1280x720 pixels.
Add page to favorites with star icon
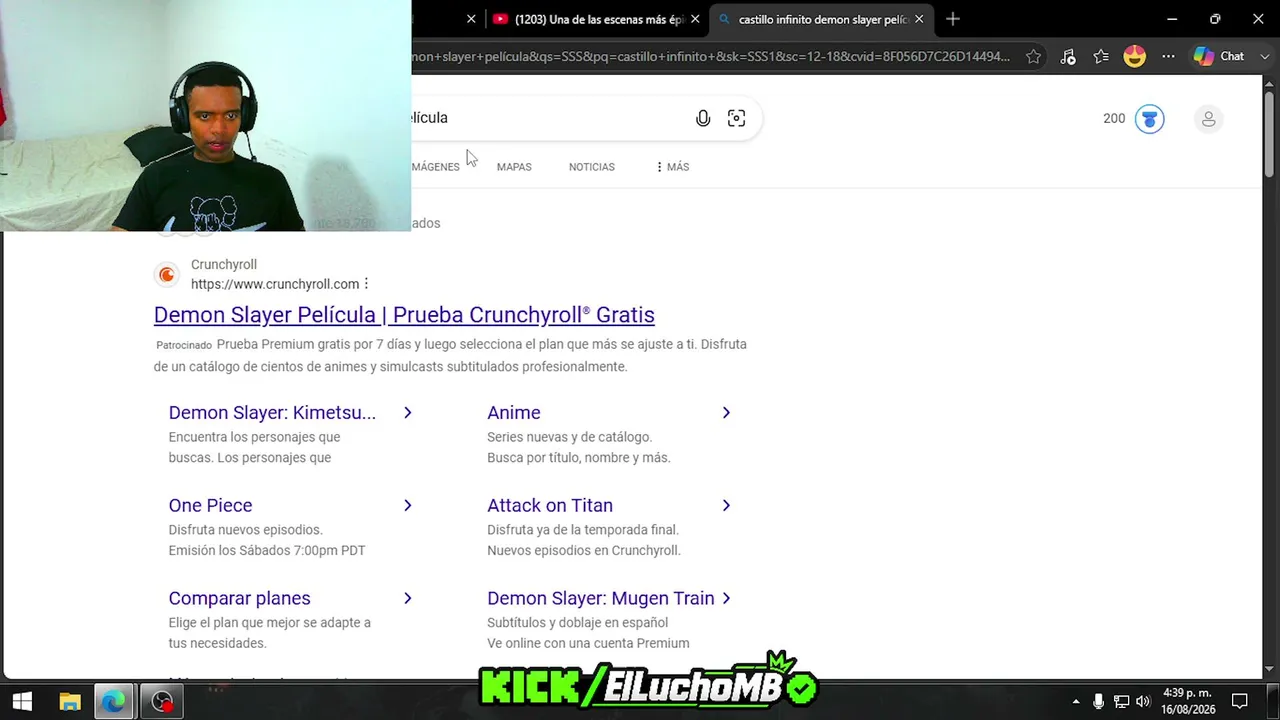(x=1033, y=56)
